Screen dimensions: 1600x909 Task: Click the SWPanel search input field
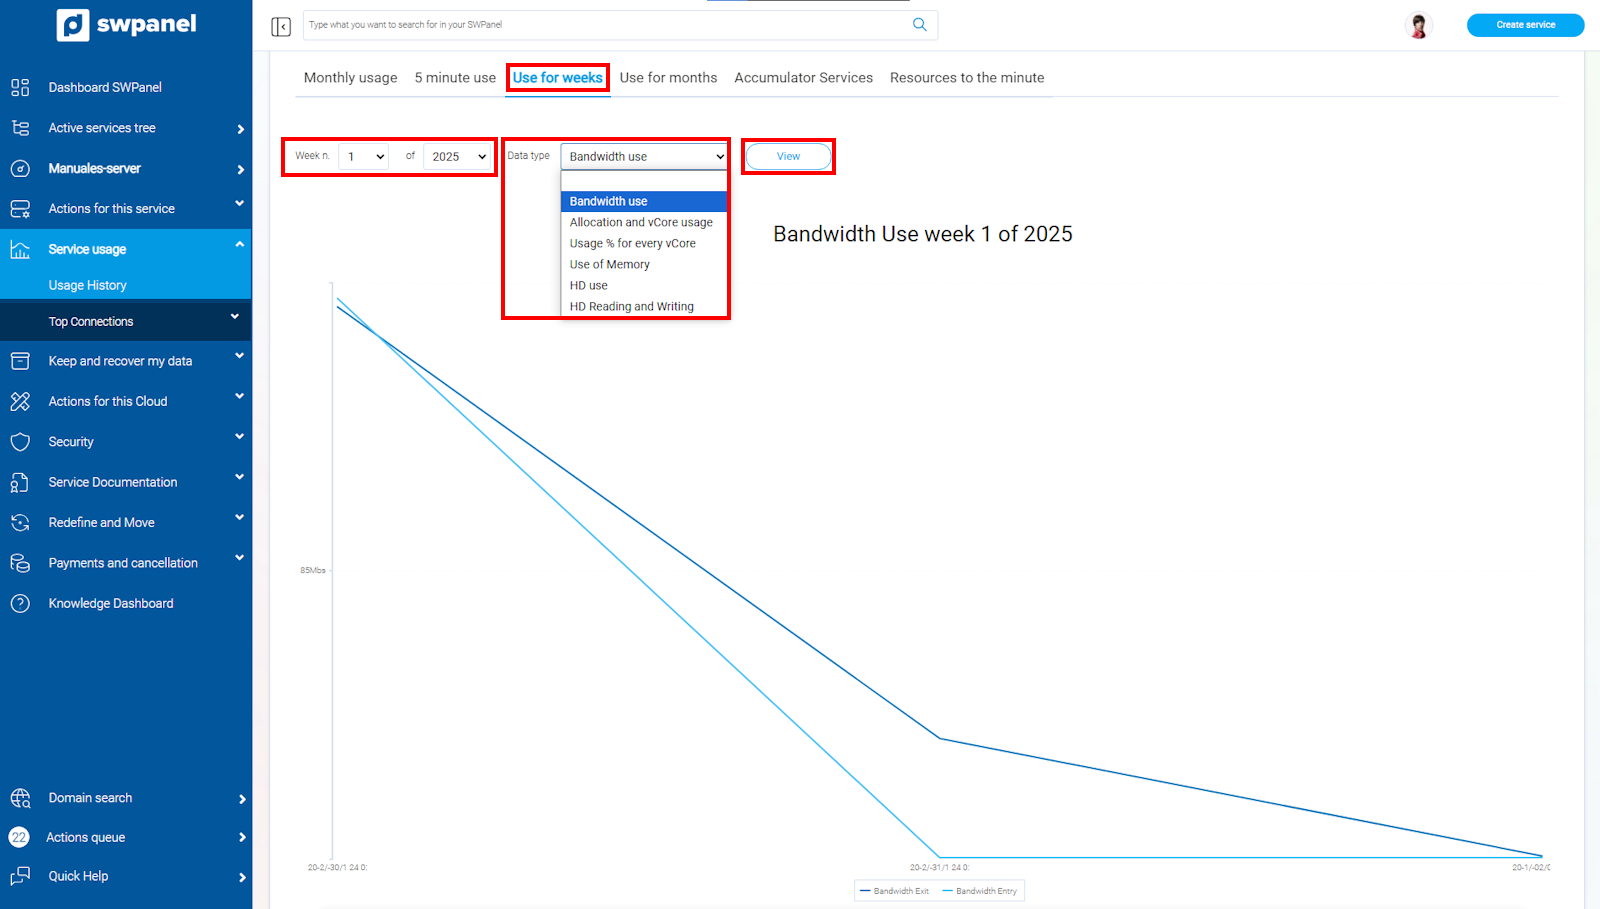pyautogui.click(x=606, y=25)
